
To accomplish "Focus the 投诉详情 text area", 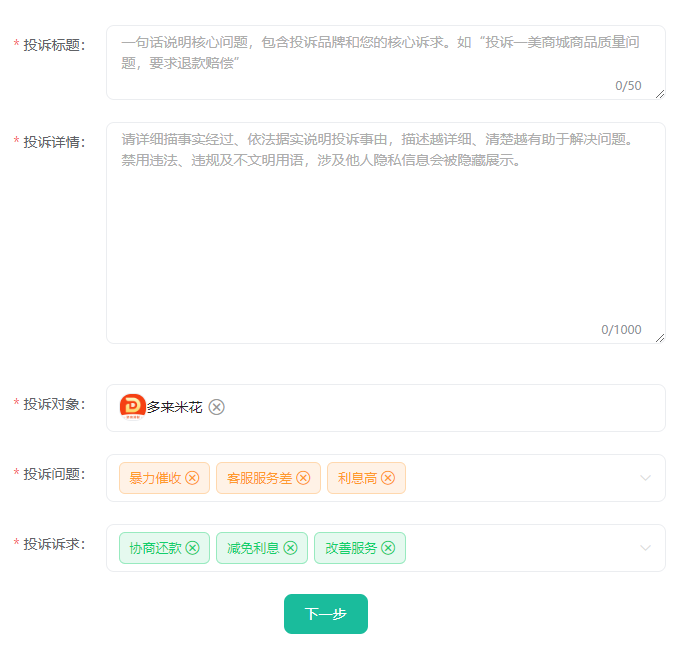I will pos(386,233).
